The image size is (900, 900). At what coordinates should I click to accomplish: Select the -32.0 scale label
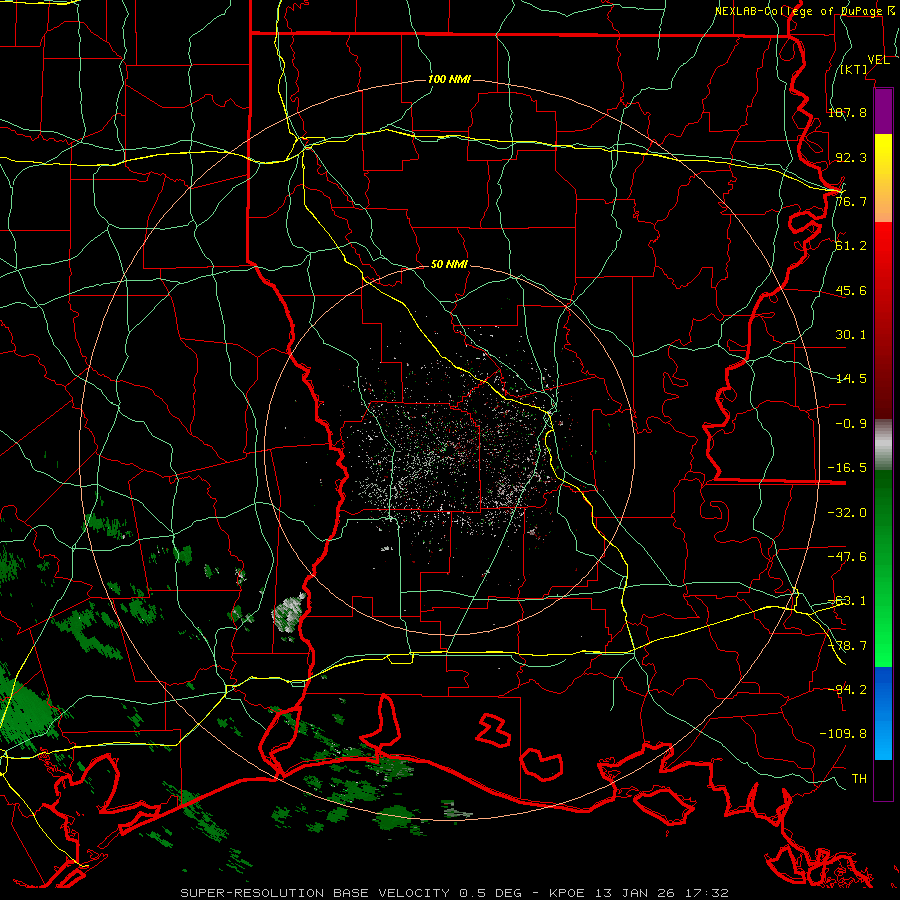coord(847,513)
